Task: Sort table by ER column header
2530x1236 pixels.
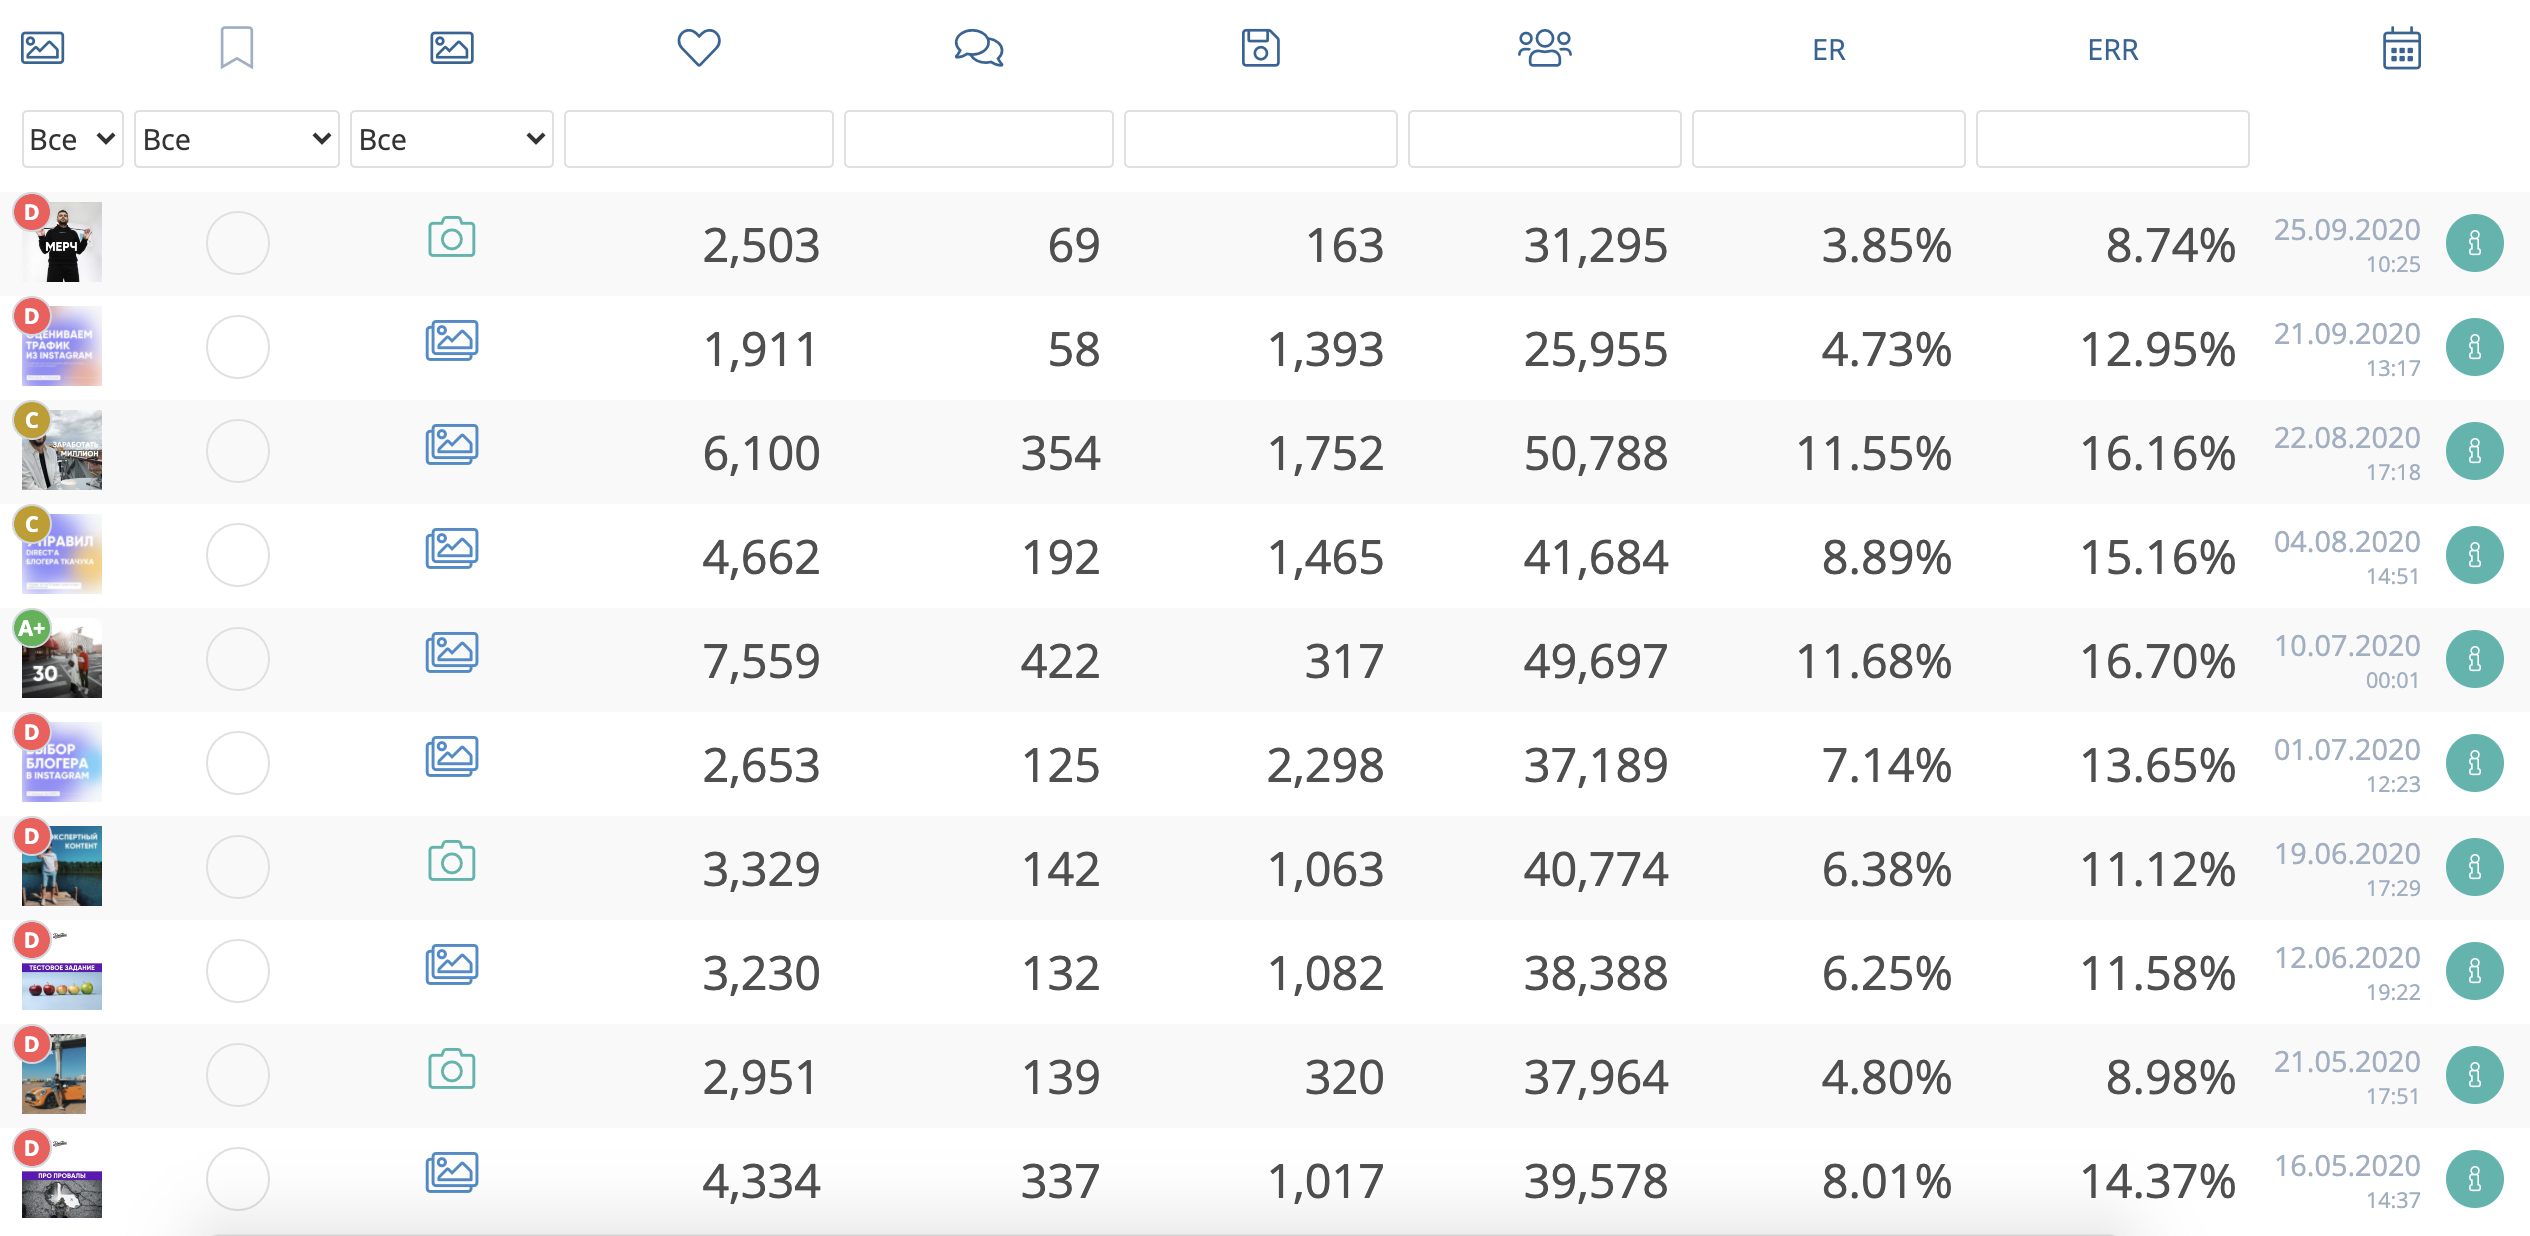Action: [1828, 49]
